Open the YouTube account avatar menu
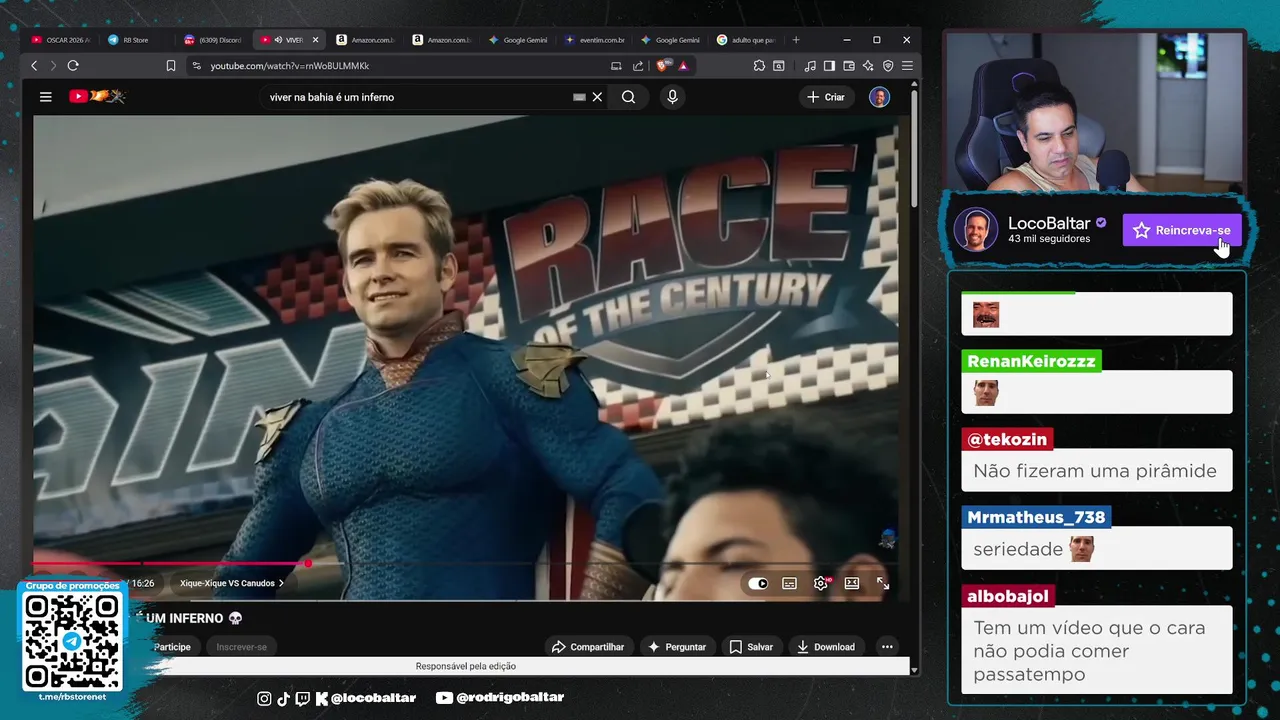1280x720 pixels. 879,97
